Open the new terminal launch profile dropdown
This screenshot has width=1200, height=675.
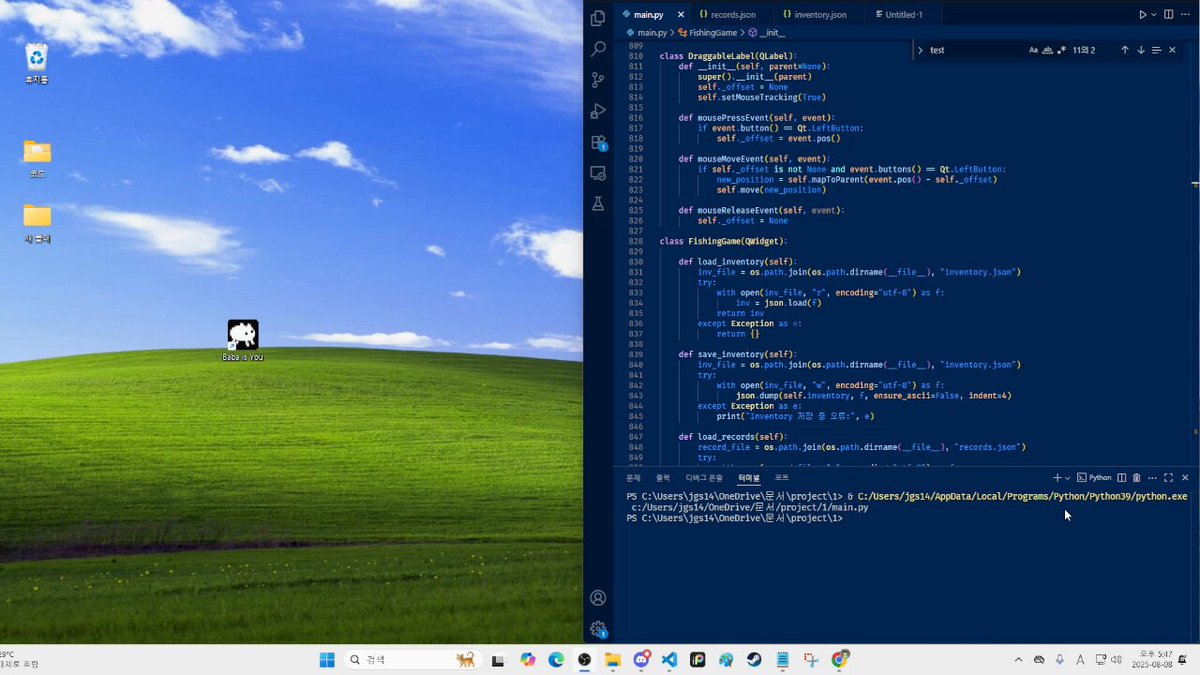click(1068, 478)
